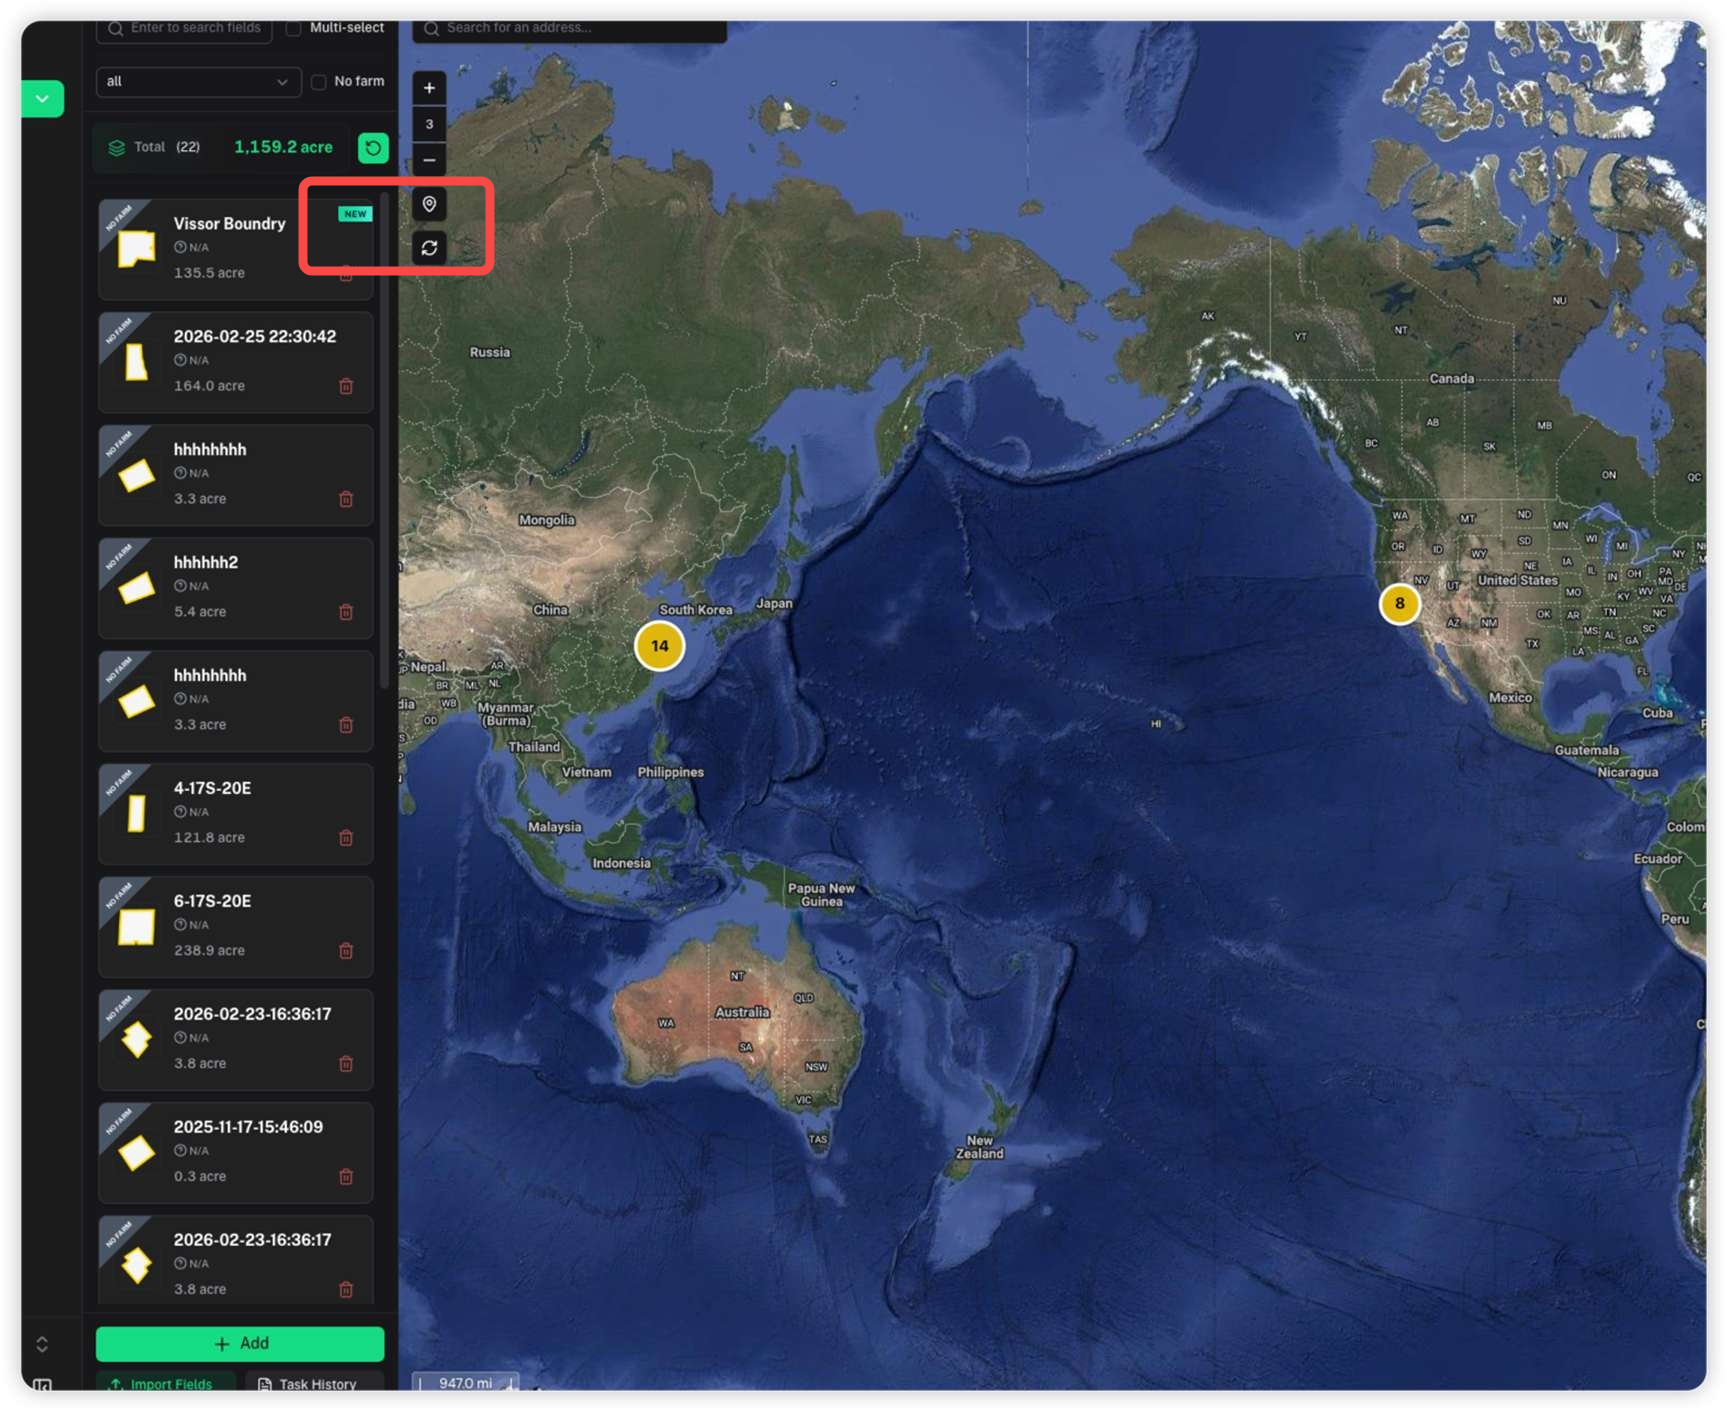Toggle the No farm checkbox
This screenshot has height=1411, width=1727.
tap(319, 82)
